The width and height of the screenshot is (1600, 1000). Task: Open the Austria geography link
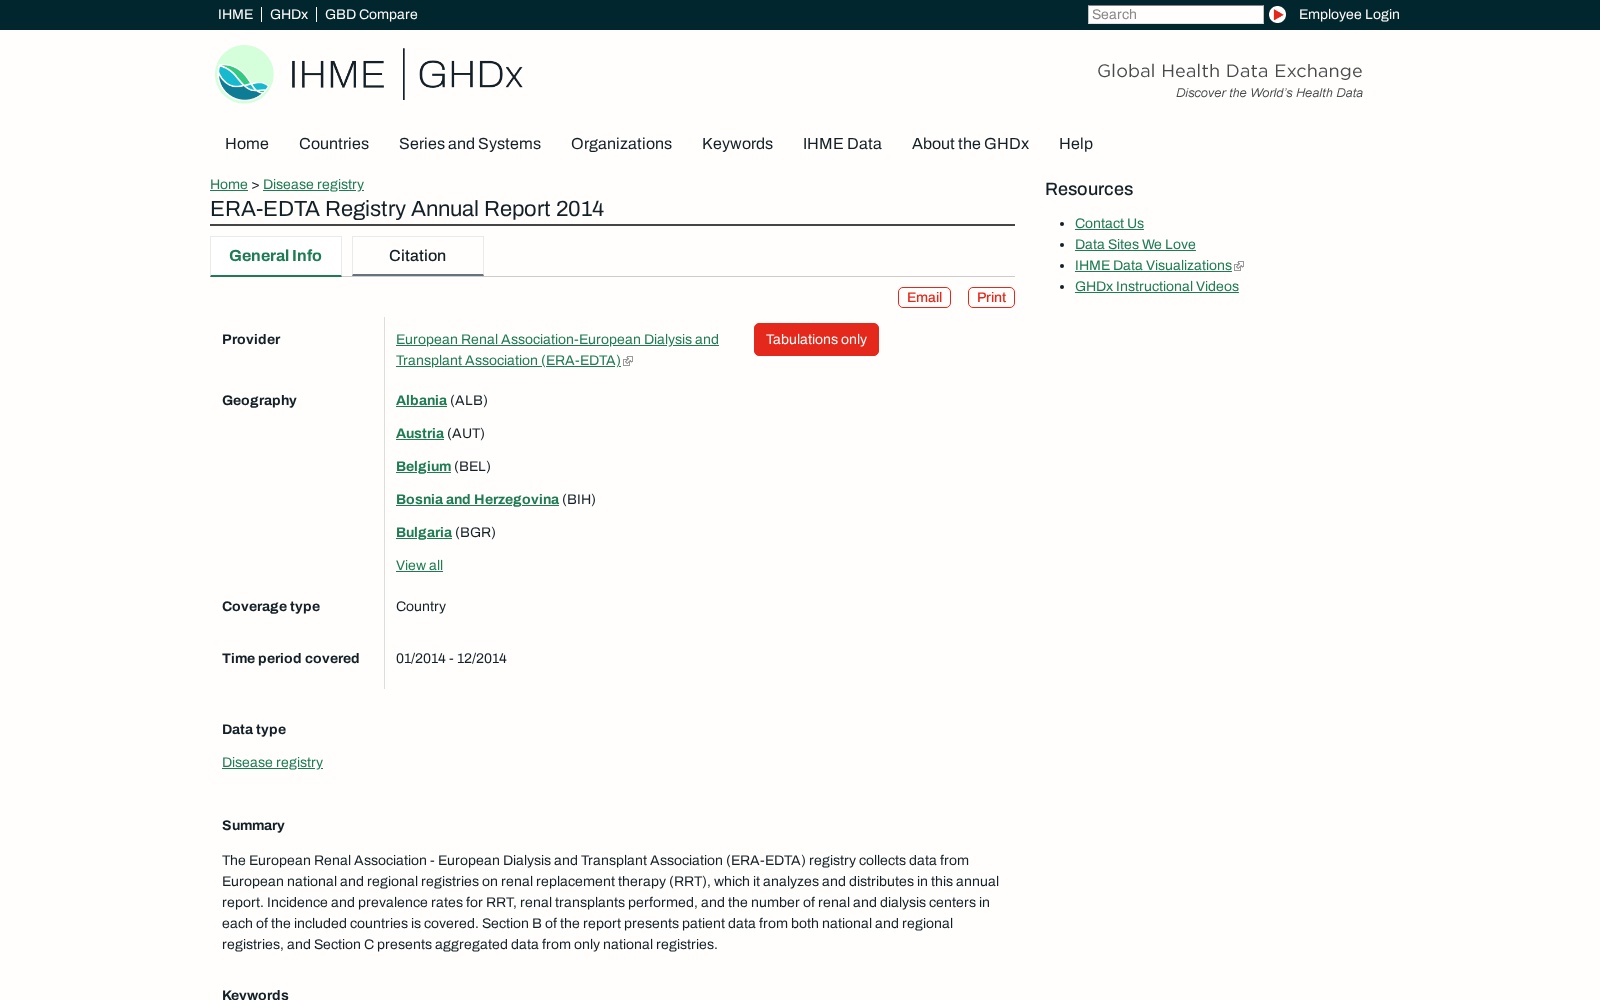(x=420, y=434)
